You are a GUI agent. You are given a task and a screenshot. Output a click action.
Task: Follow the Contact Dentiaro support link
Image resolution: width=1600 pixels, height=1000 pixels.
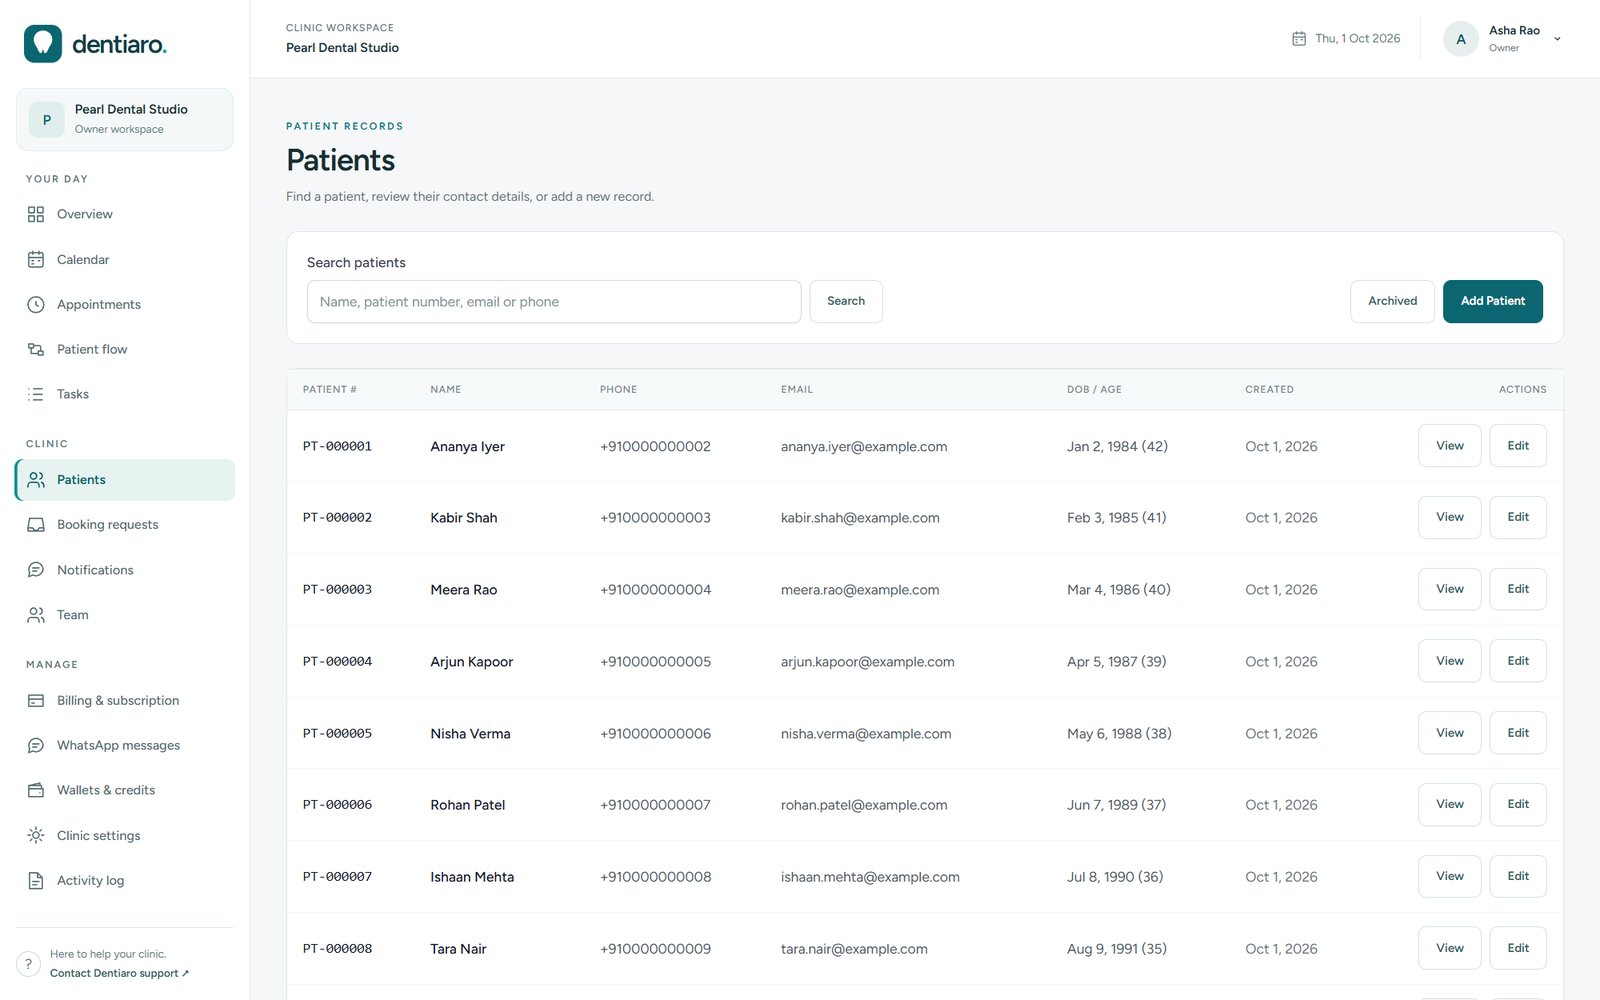[x=119, y=973]
